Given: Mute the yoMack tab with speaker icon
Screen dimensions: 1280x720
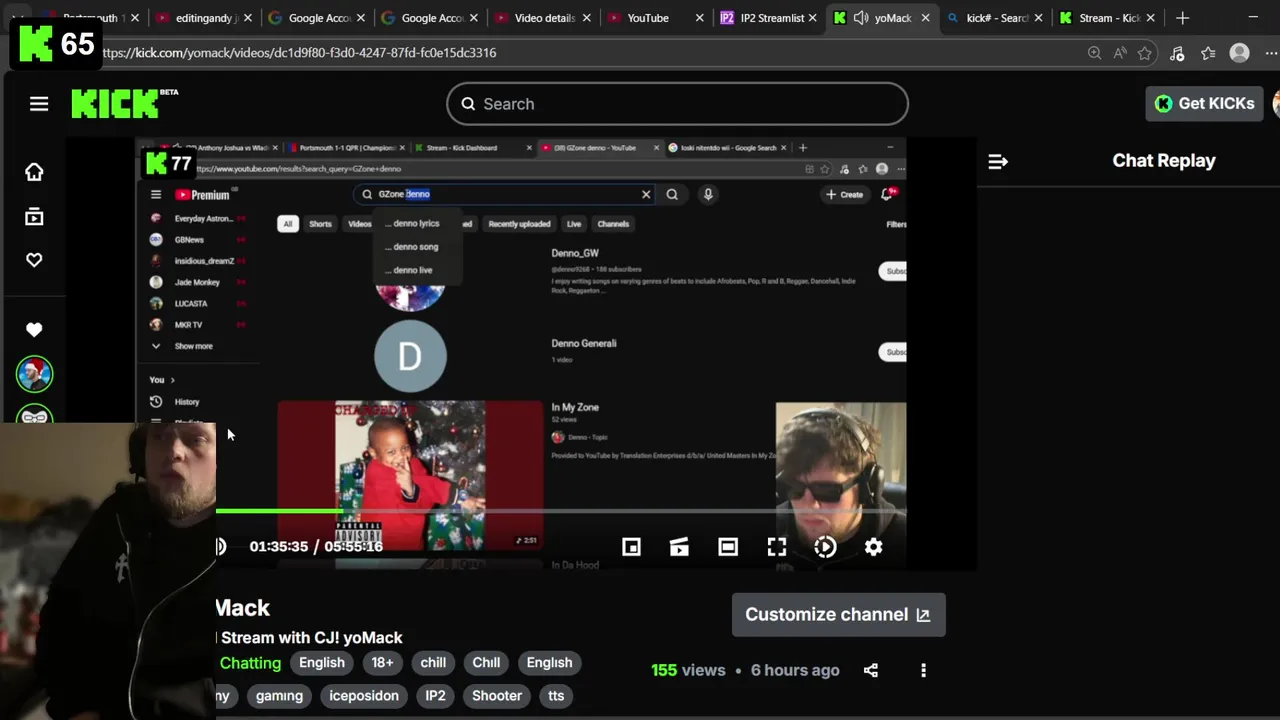Looking at the screenshot, I should pos(861,18).
